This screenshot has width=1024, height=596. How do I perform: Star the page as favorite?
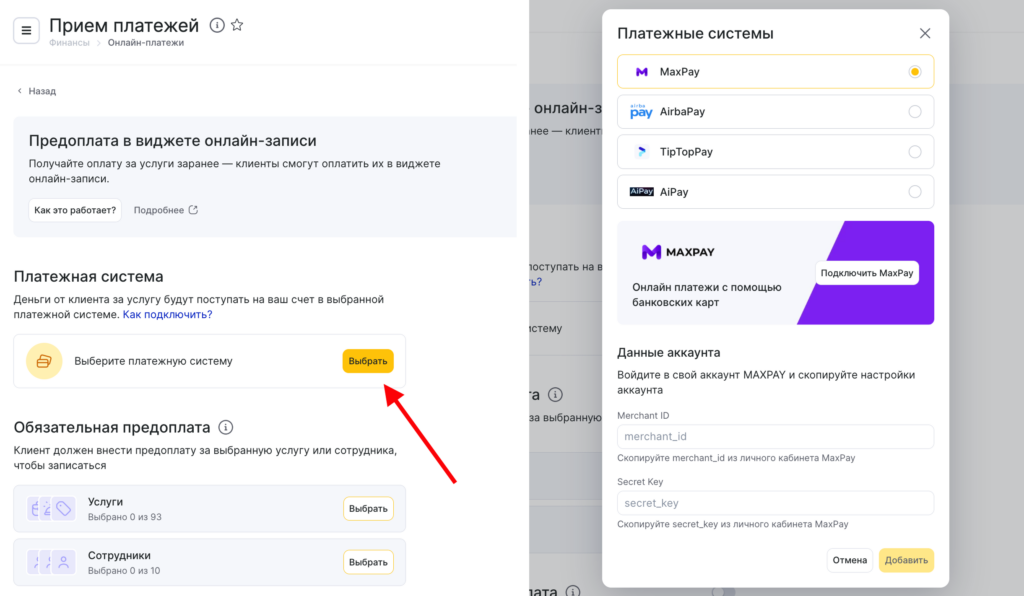237,25
